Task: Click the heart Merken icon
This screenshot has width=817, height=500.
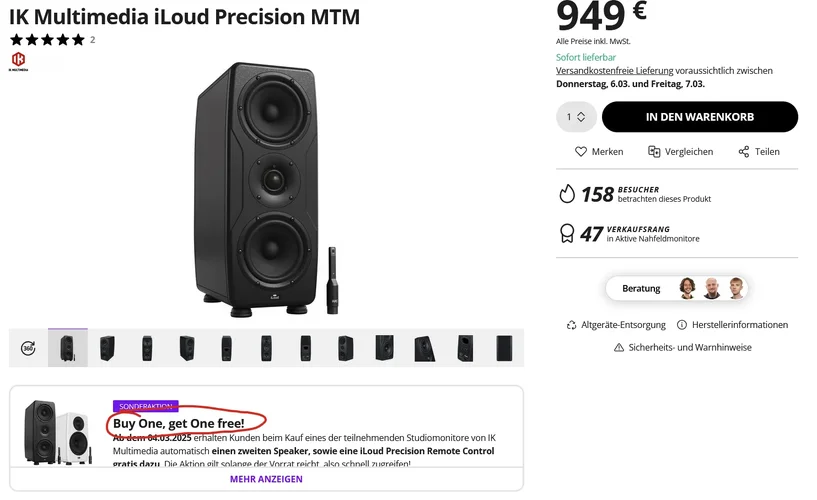Action: point(581,152)
